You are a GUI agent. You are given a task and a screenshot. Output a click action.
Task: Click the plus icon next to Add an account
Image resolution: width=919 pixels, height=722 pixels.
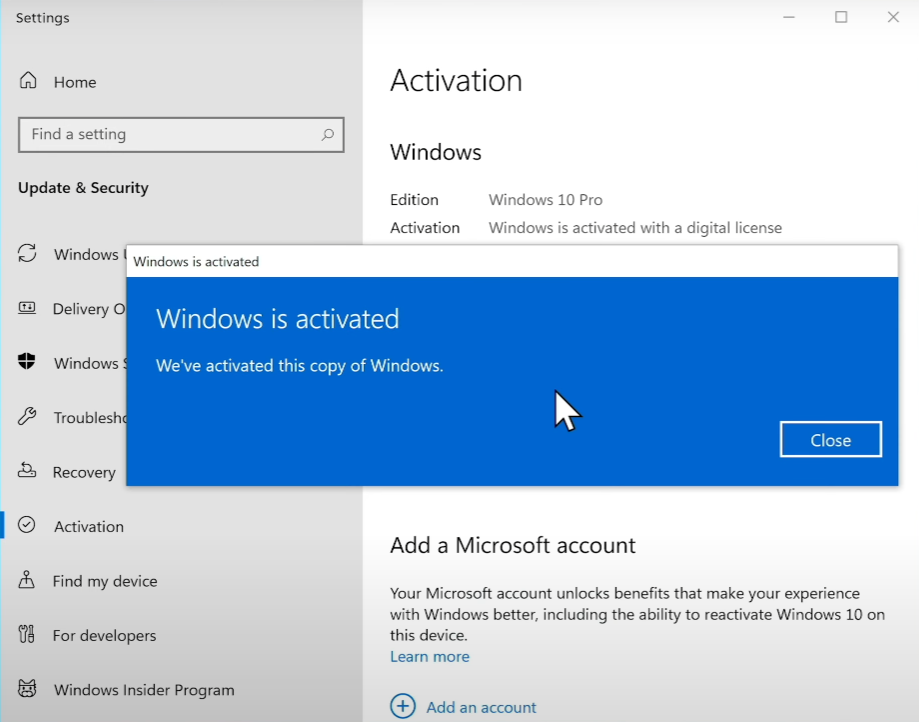(403, 706)
